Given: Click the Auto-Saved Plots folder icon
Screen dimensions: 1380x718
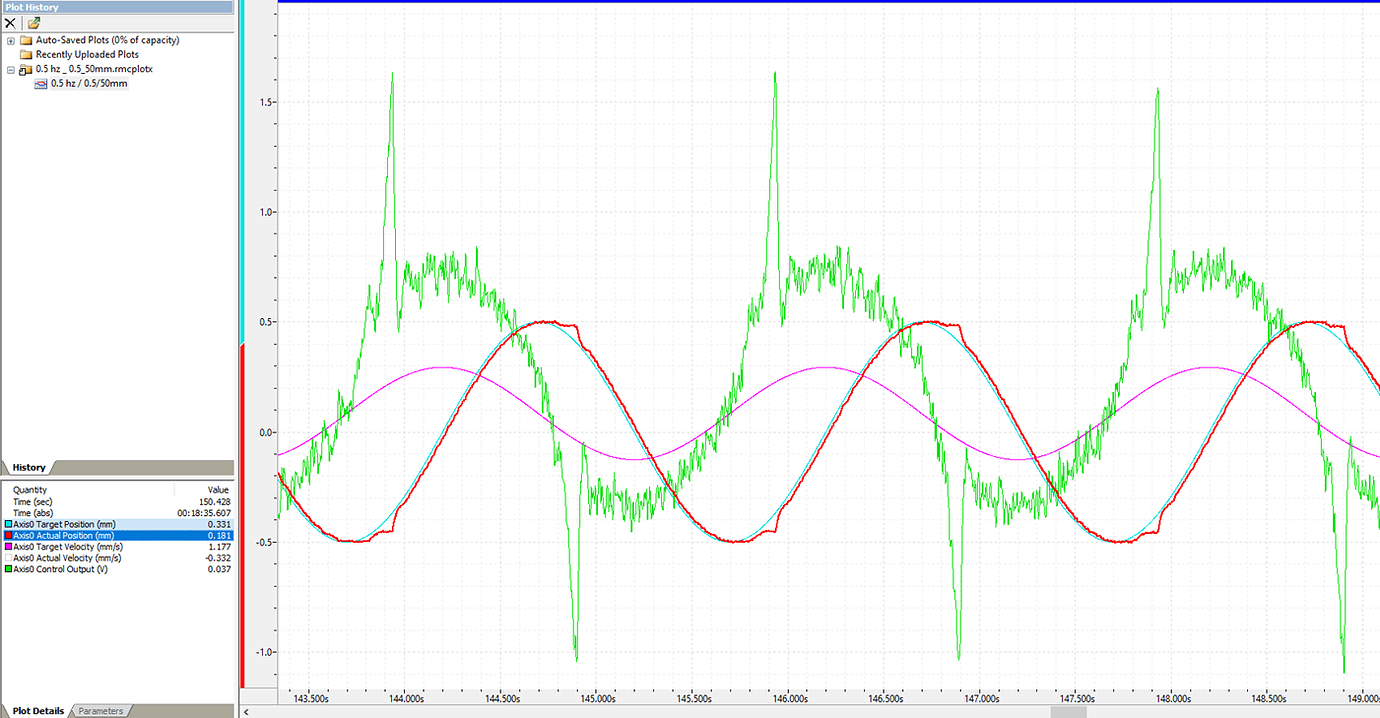Looking at the screenshot, I should pyautogui.click(x=26, y=40).
